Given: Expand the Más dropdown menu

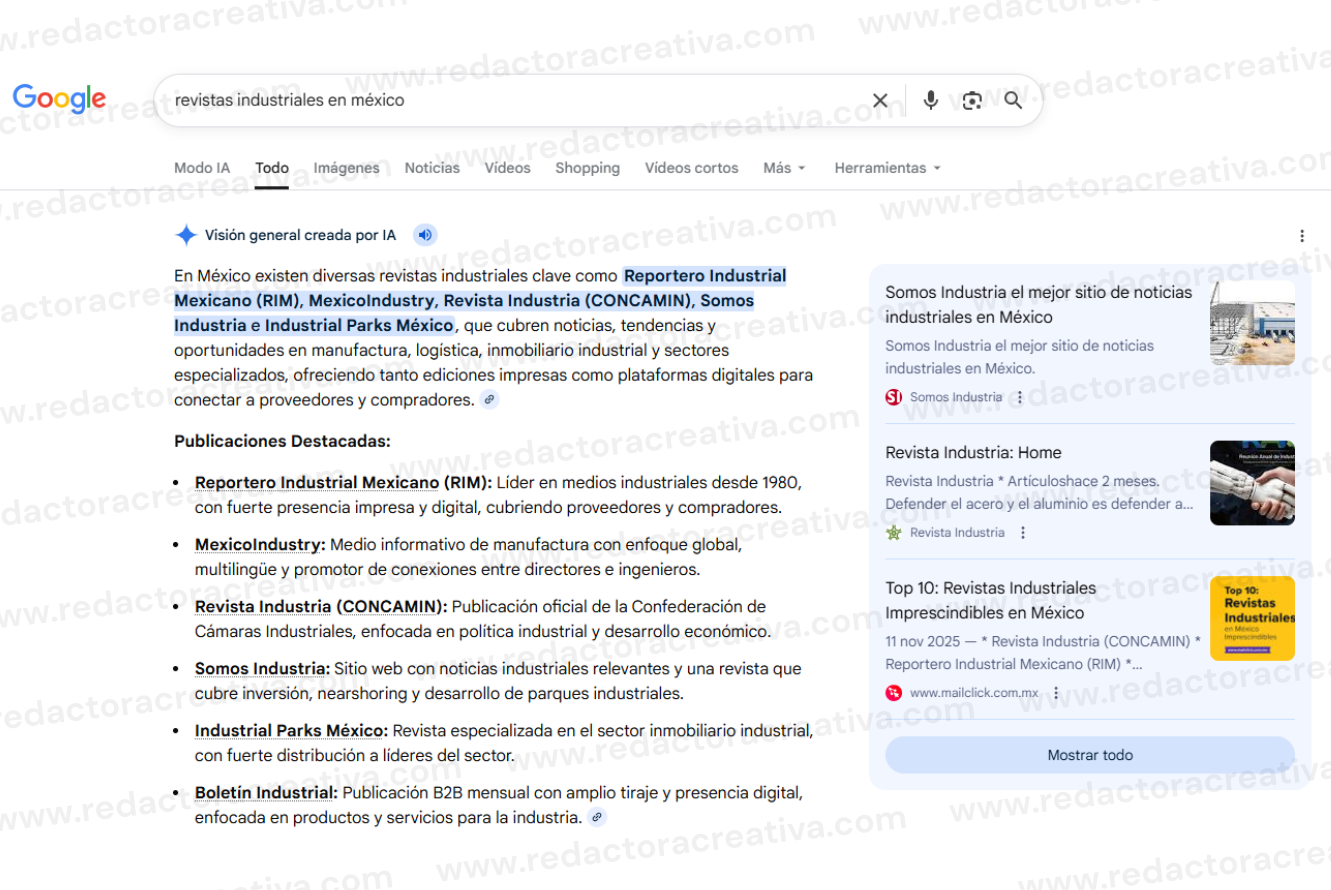Looking at the screenshot, I should coord(784,168).
